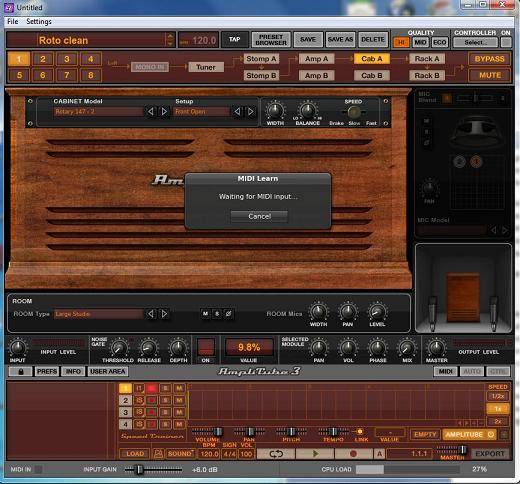Go to previous room type
Screen dimensions: 520x484
[x=151, y=314]
